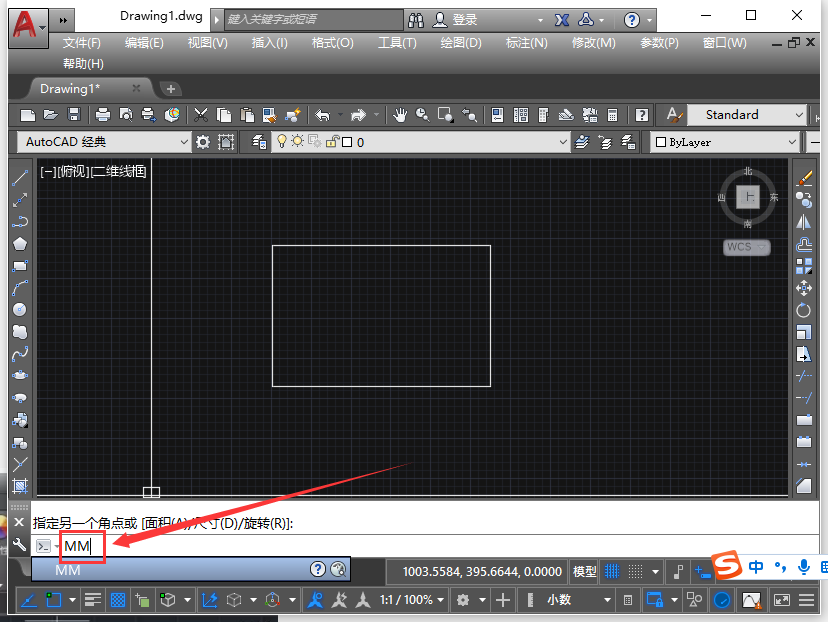Click the viewport label [-][俯视][二维线框]
The image size is (828, 622).
tap(93, 171)
